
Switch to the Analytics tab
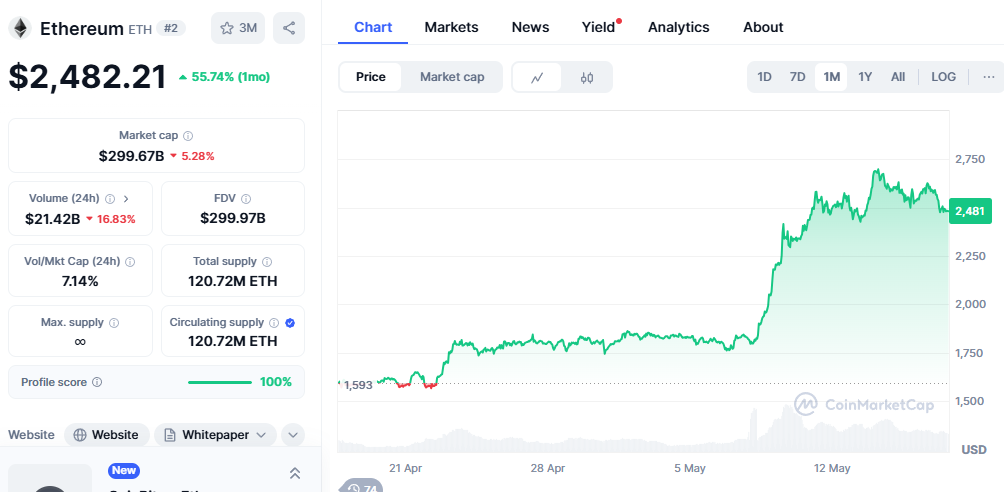pyautogui.click(x=678, y=27)
